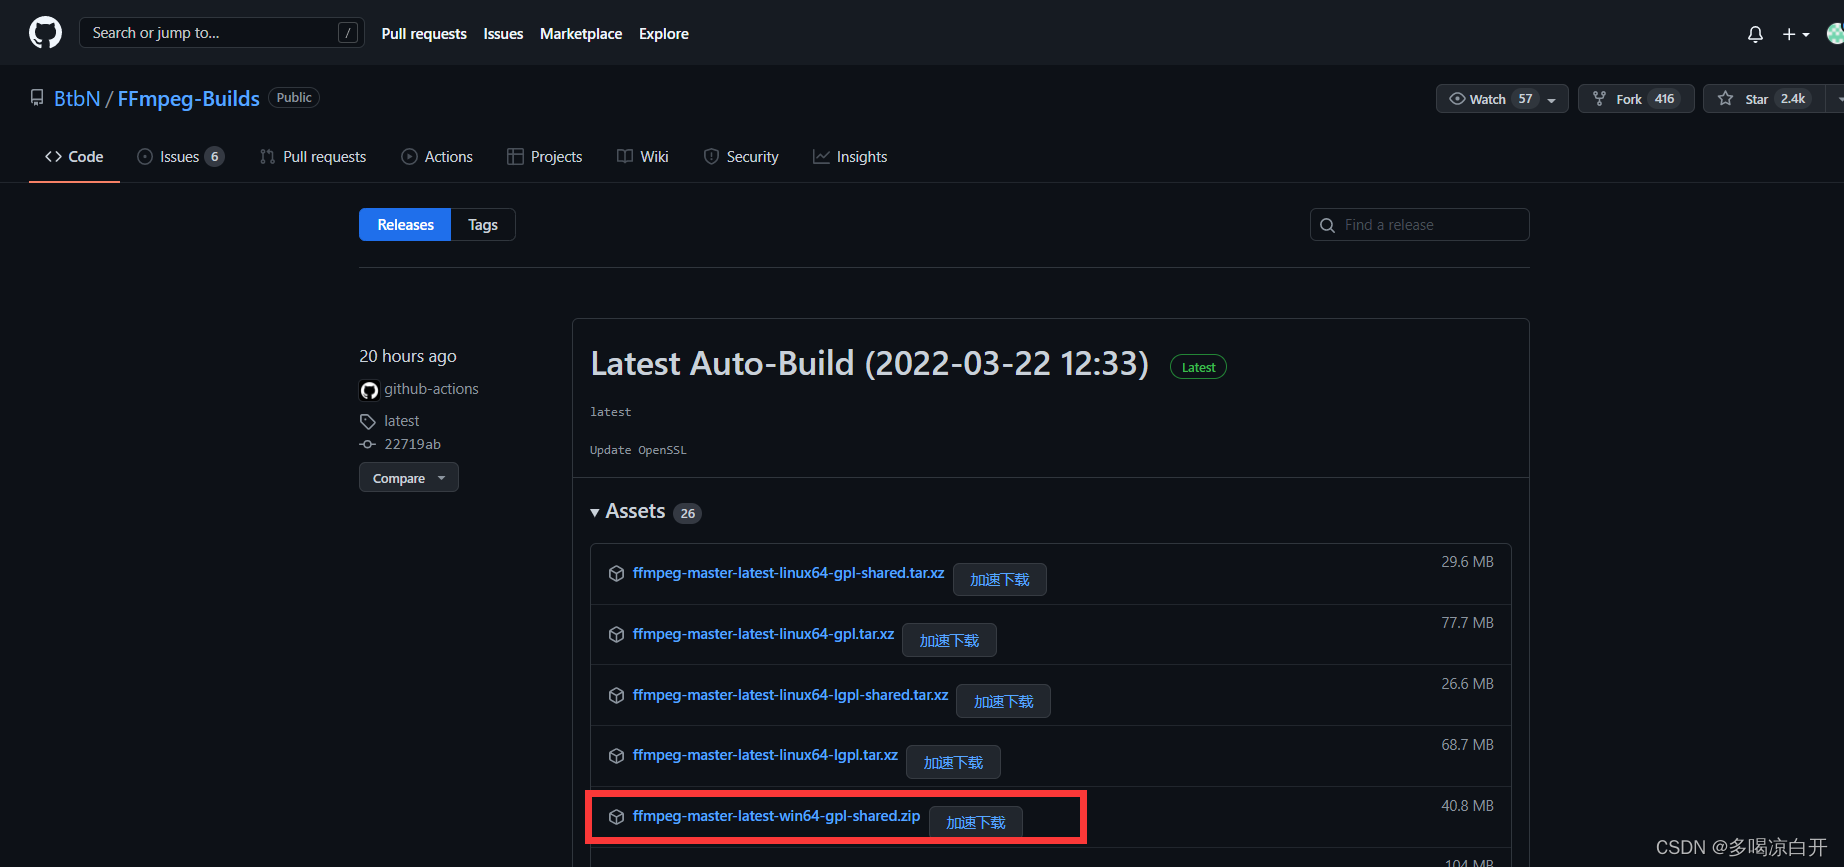
Task: Click the Fork count 416
Action: (1664, 99)
